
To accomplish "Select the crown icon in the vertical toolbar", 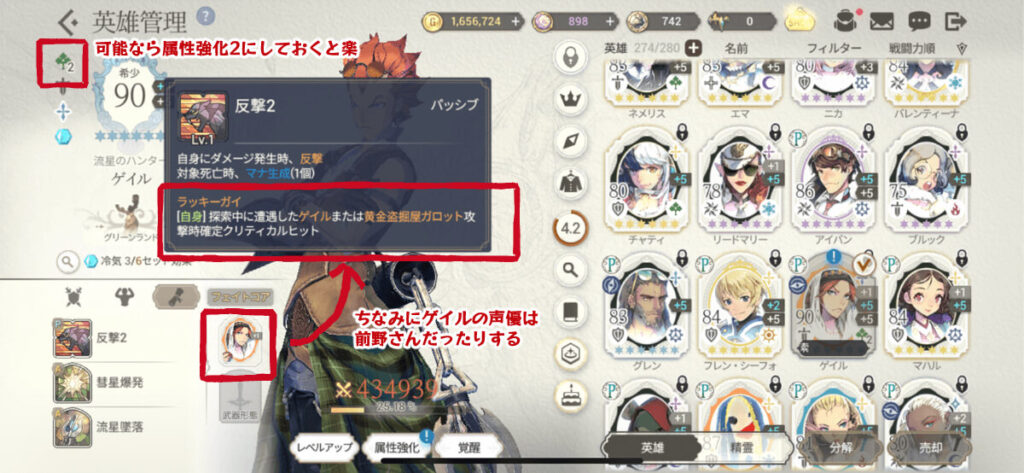I will (571, 99).
